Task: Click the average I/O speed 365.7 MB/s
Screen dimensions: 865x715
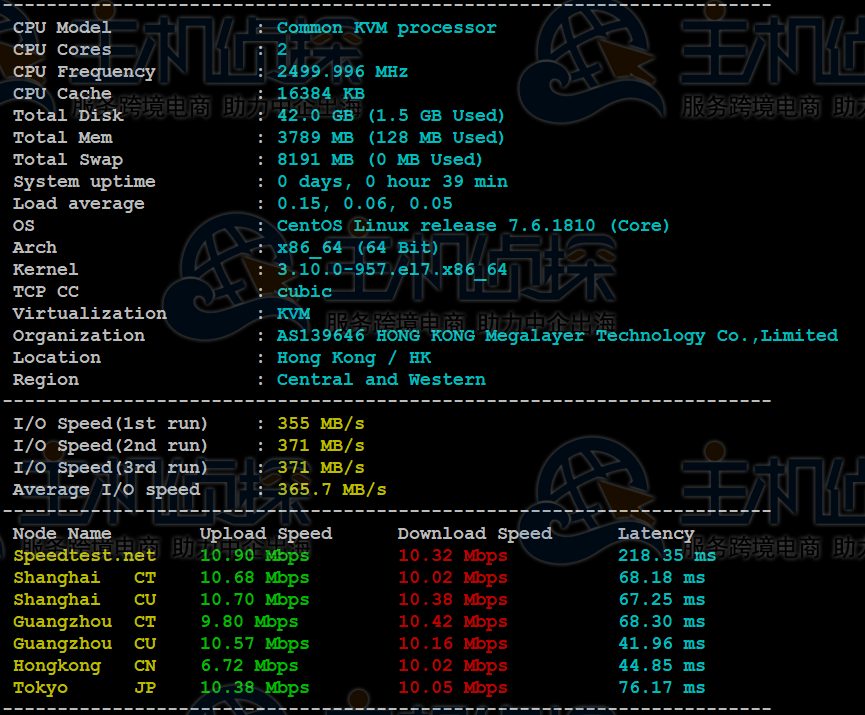Action: click(x=331, y=490)
